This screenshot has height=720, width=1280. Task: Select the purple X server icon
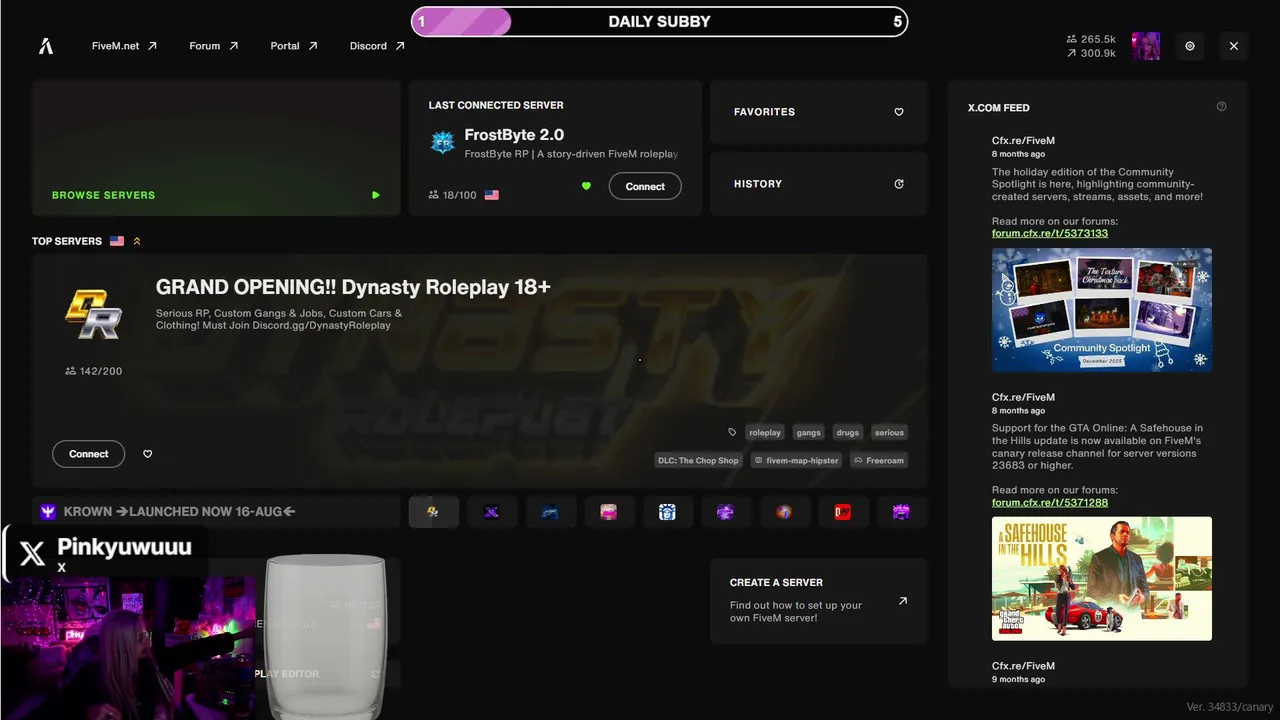[x=492, y=512]
